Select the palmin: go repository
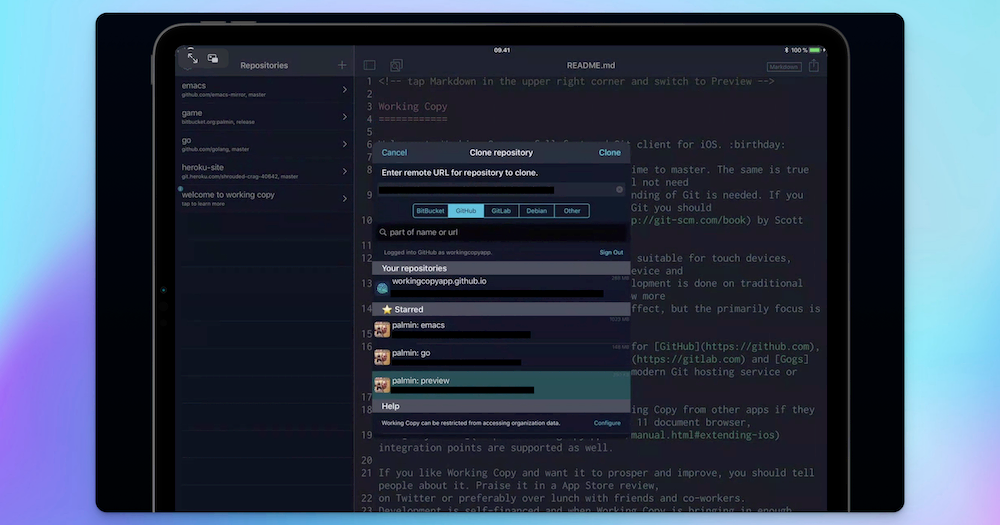This screenshot has width=1000, height=525. (501, 357)
